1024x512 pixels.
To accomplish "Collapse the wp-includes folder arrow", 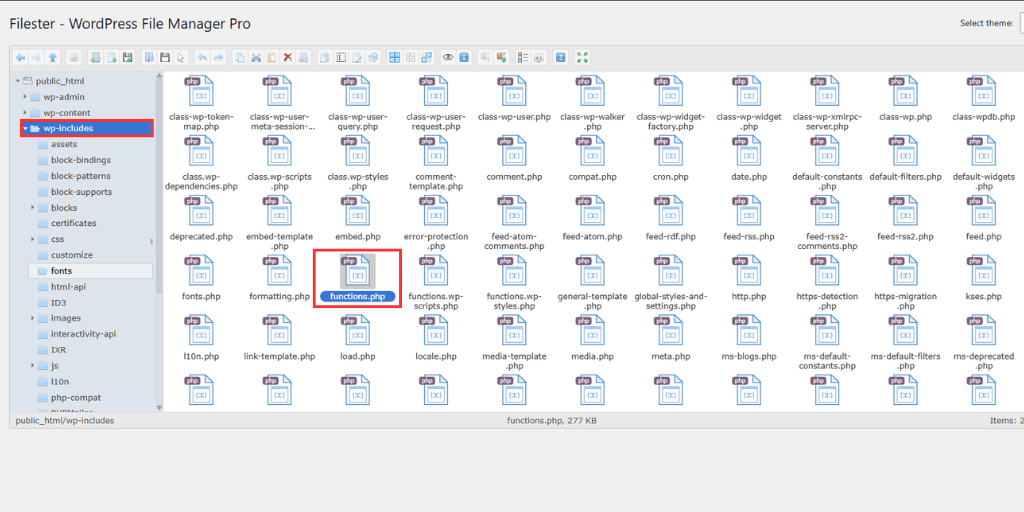I will pyautogui.click(x=25, y=129).
